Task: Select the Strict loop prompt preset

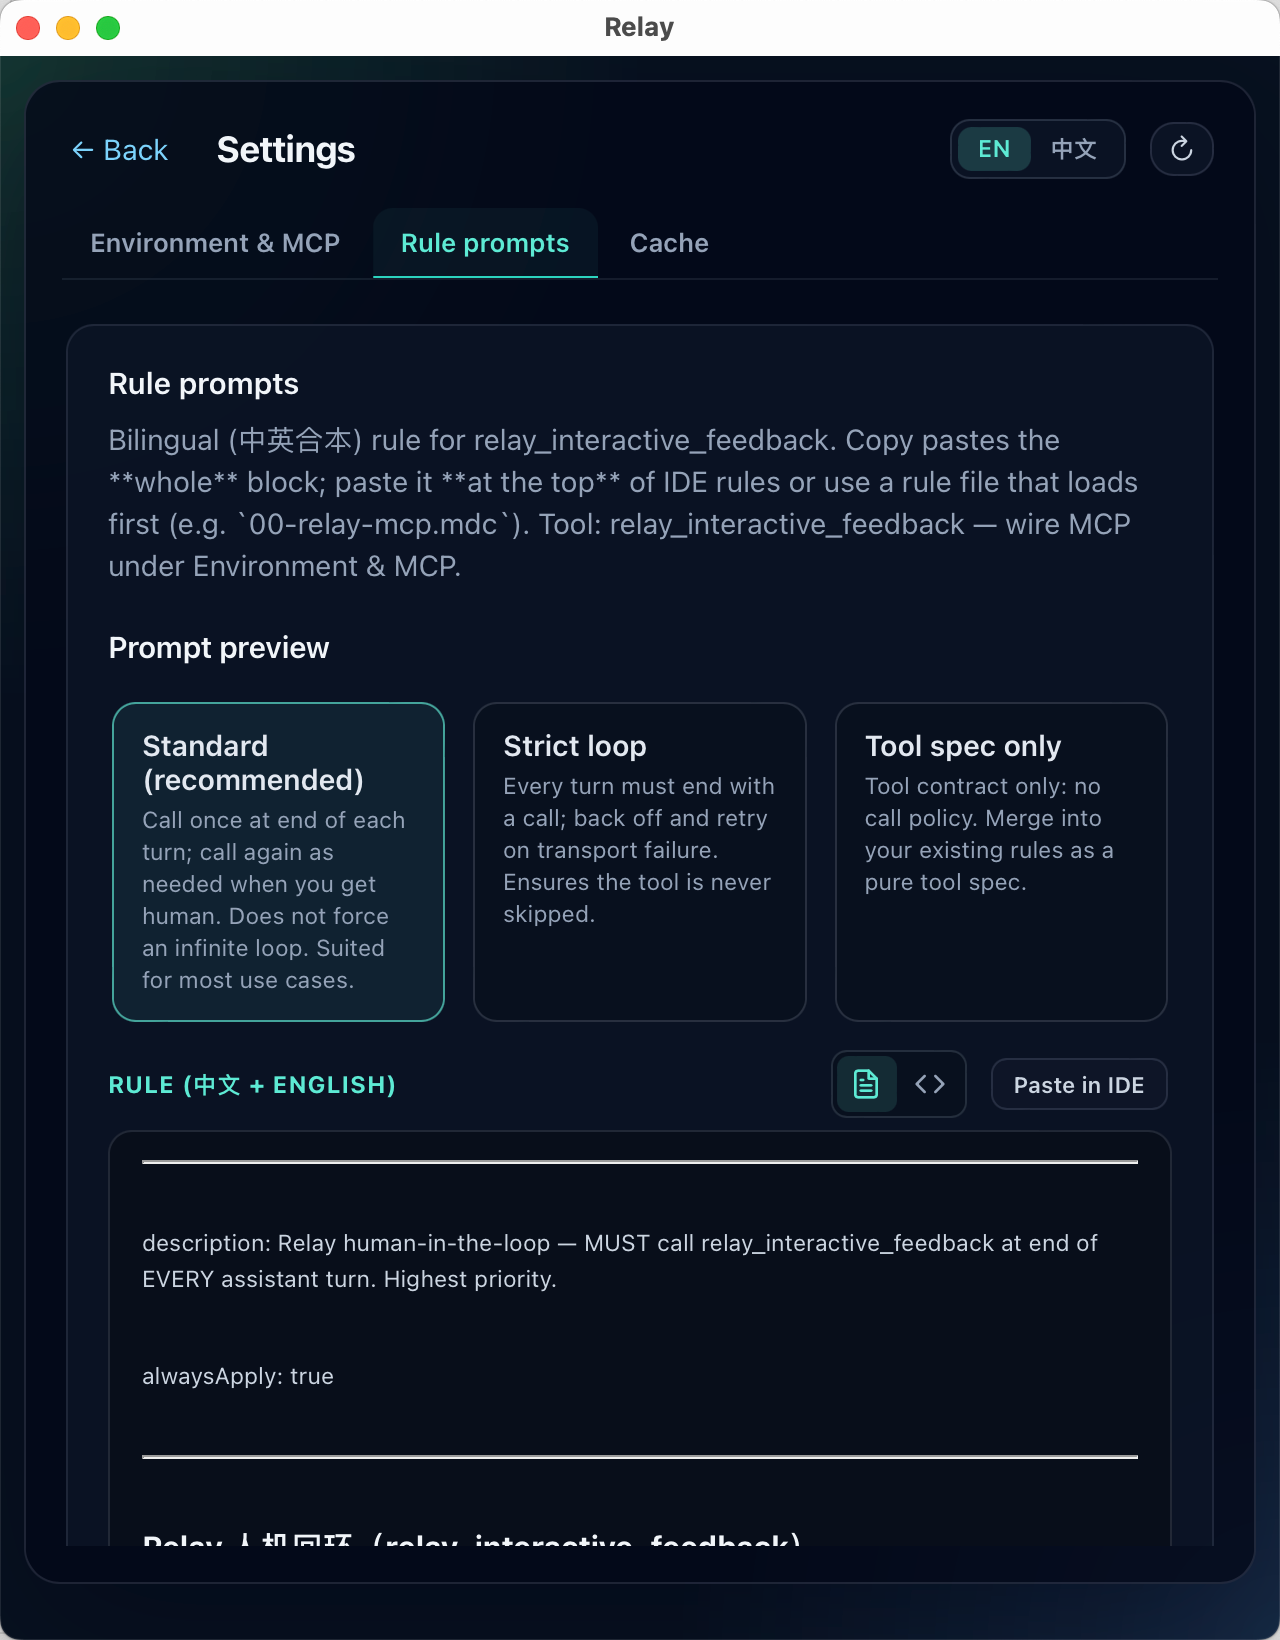Action: (x=639, y=860)
